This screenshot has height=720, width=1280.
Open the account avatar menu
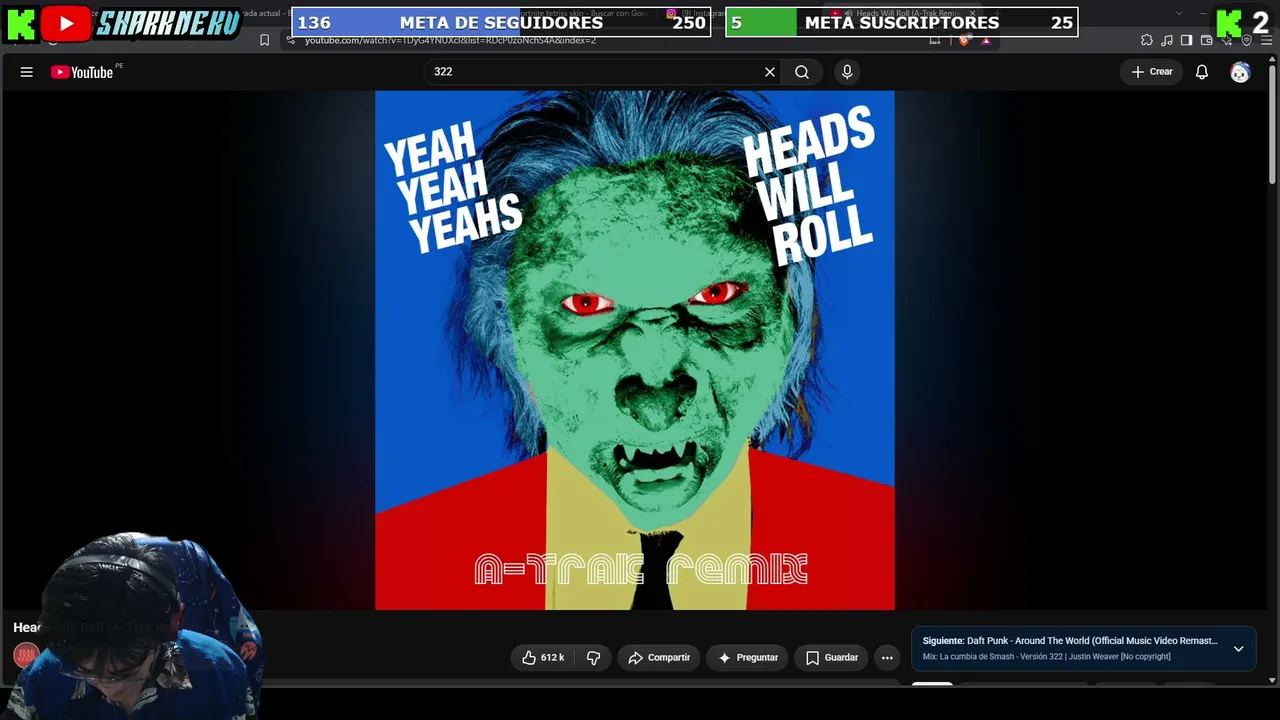[x=1240, y=72]
